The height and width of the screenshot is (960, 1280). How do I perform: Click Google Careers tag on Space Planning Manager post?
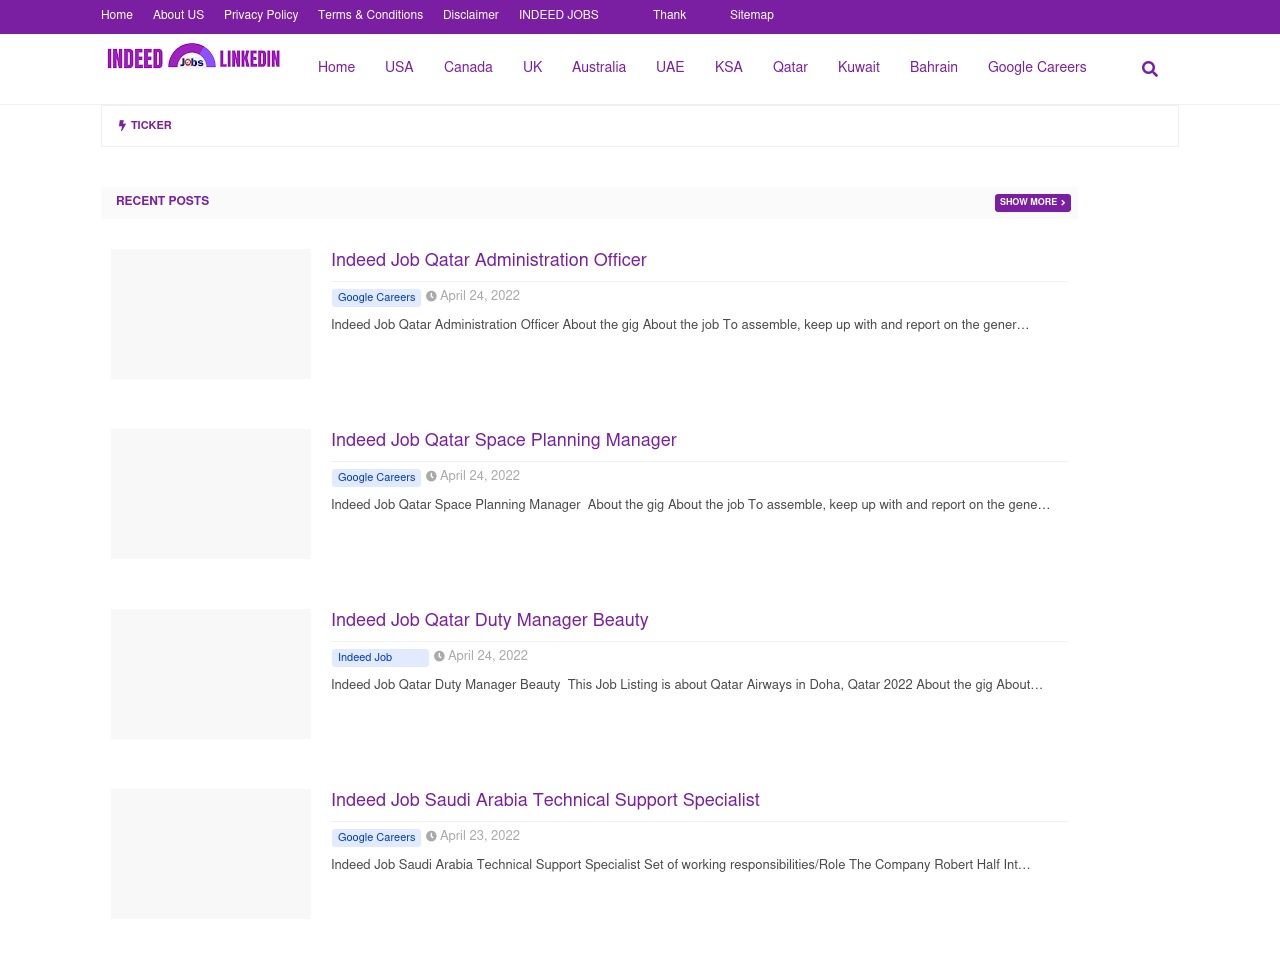tap(376, 478)
